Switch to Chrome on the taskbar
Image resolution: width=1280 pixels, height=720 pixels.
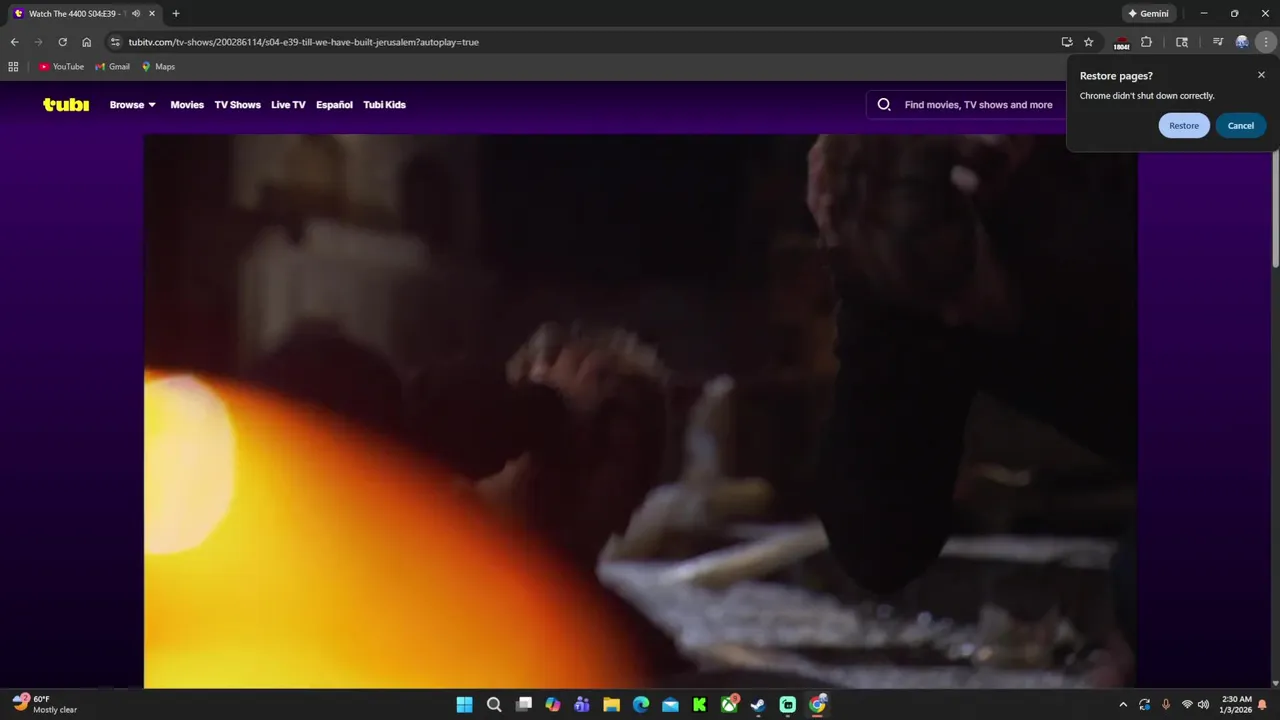tap(818, 704)
